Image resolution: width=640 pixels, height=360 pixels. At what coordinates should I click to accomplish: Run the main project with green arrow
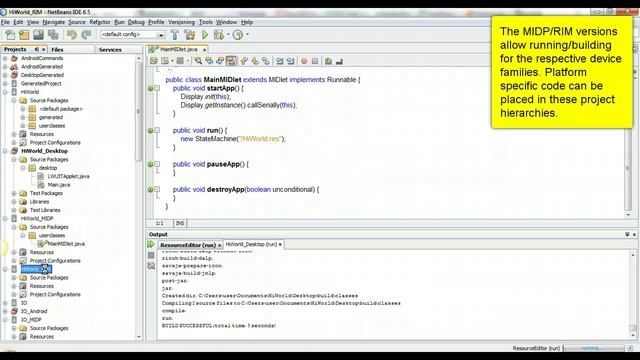(x=205, y=35)
